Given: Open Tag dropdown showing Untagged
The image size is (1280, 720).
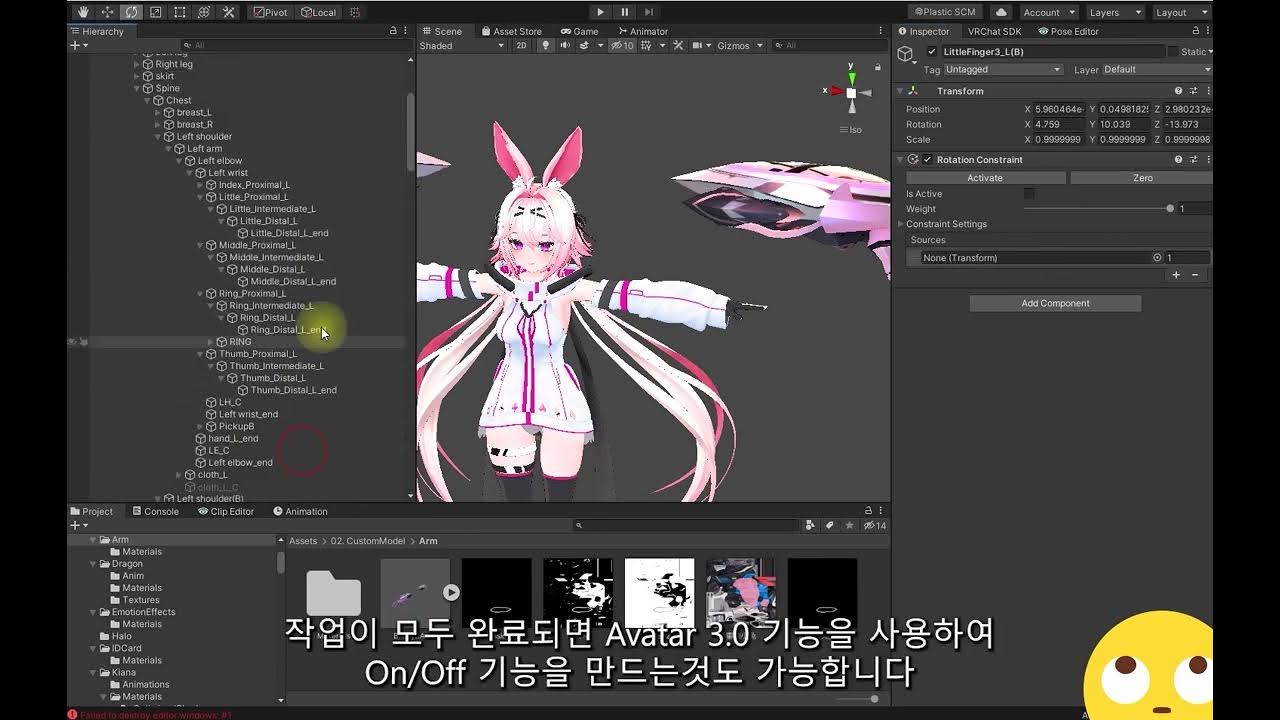Looking at the screenshot, I should (x=1003, y=69).
